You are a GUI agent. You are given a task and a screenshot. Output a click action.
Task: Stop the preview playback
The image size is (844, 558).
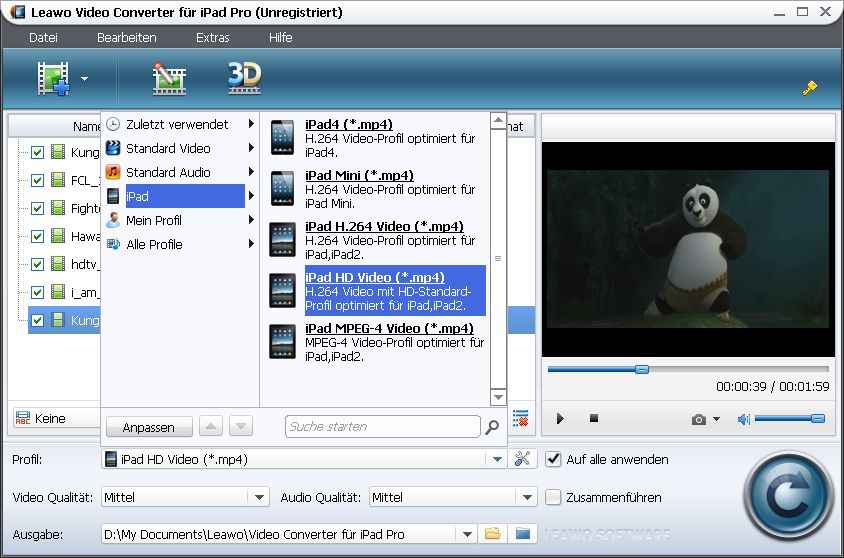click(594, 418)
